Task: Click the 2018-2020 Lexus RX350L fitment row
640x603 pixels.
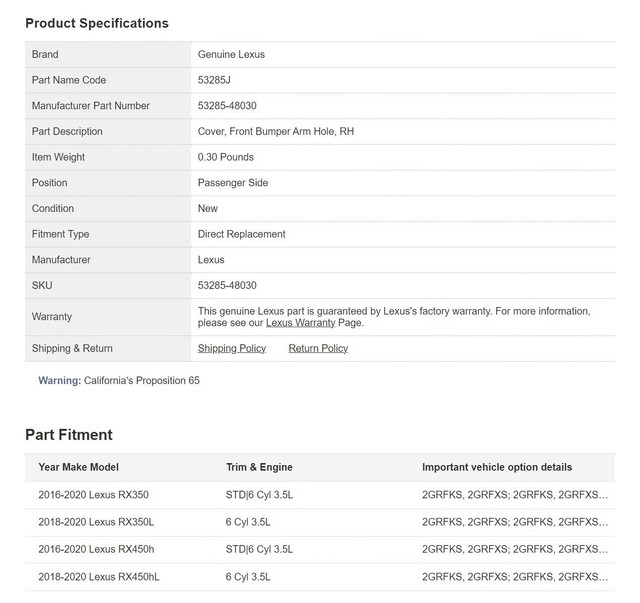Action: 96,521
